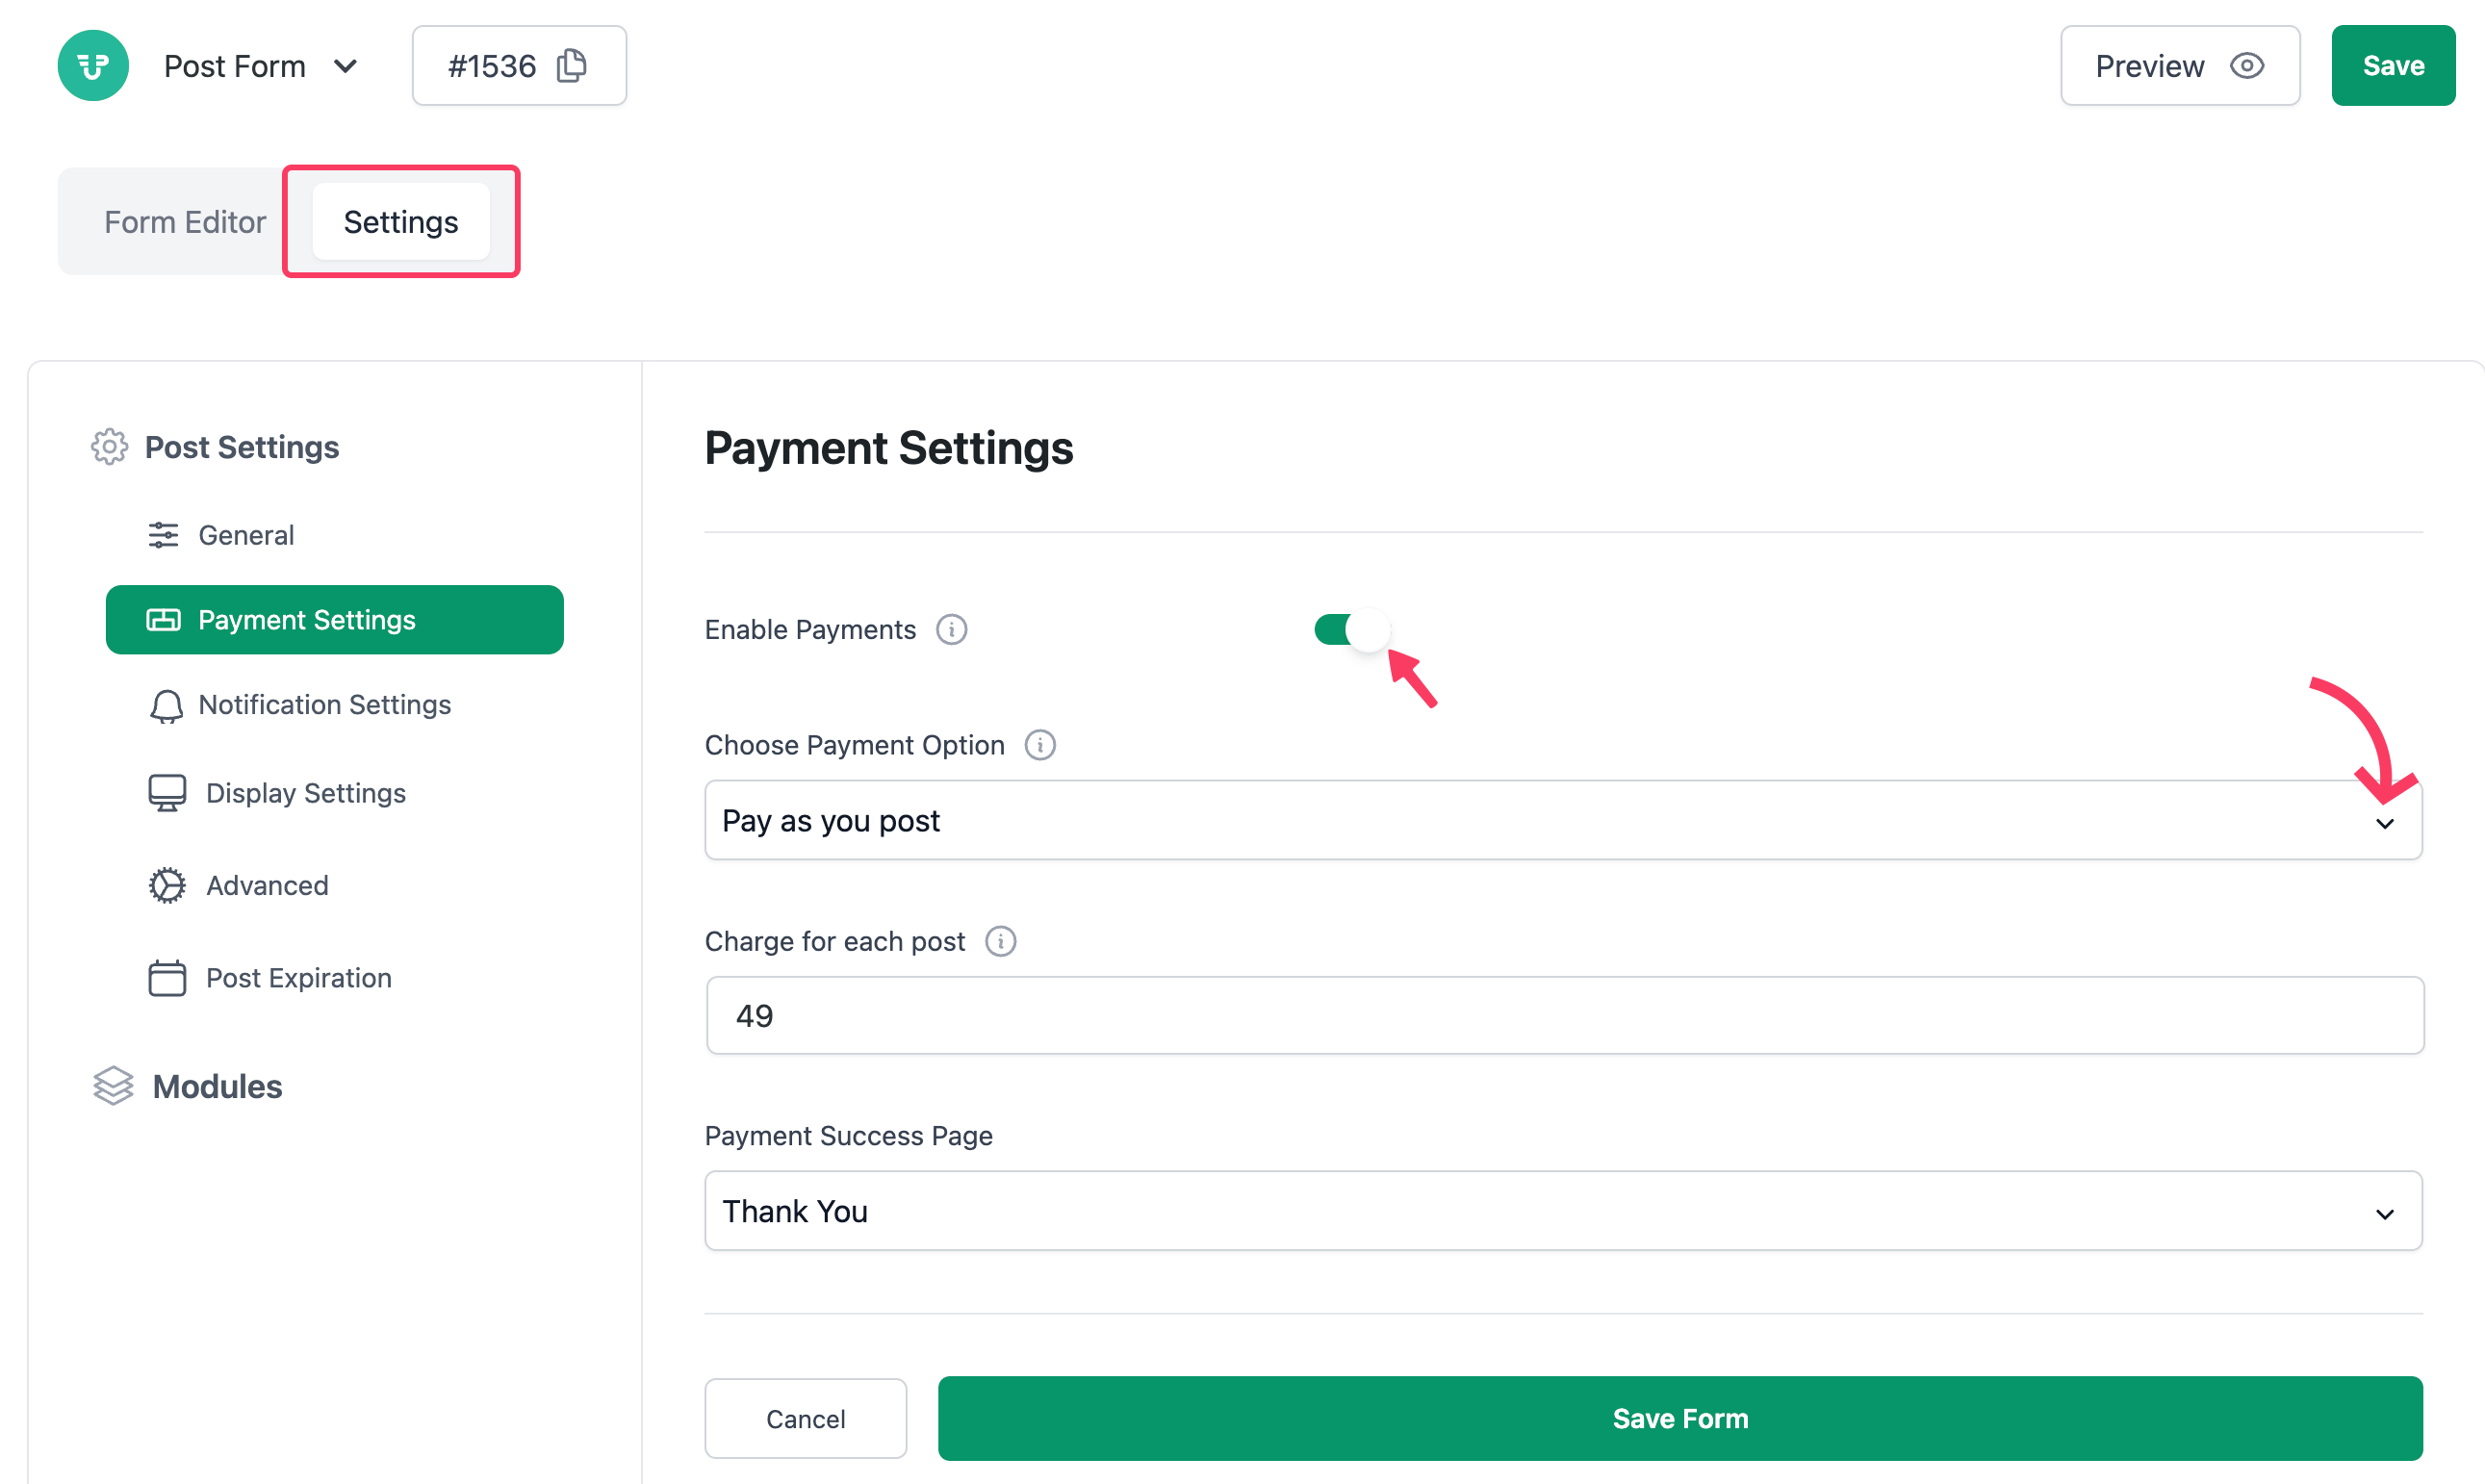
Task: Open the Preview with eye icon
Action: point(2179,66)
